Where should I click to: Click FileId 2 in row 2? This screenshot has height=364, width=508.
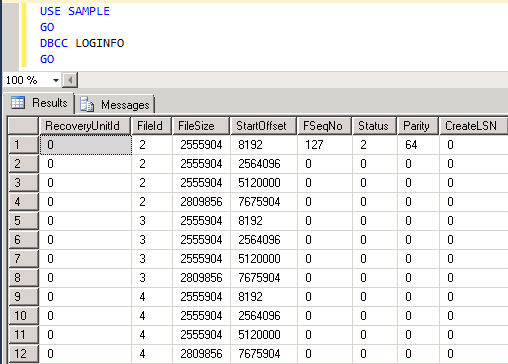pos(152,164)
